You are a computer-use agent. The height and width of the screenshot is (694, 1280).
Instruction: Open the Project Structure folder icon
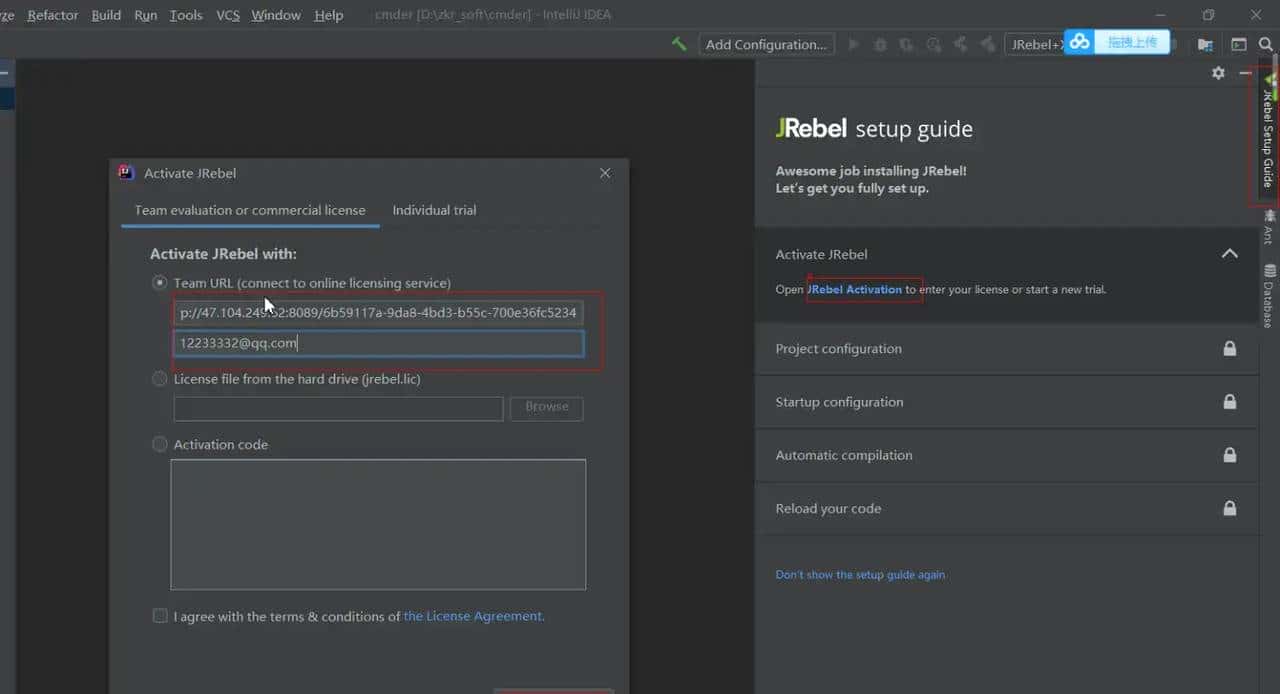tap(1205, 44)
